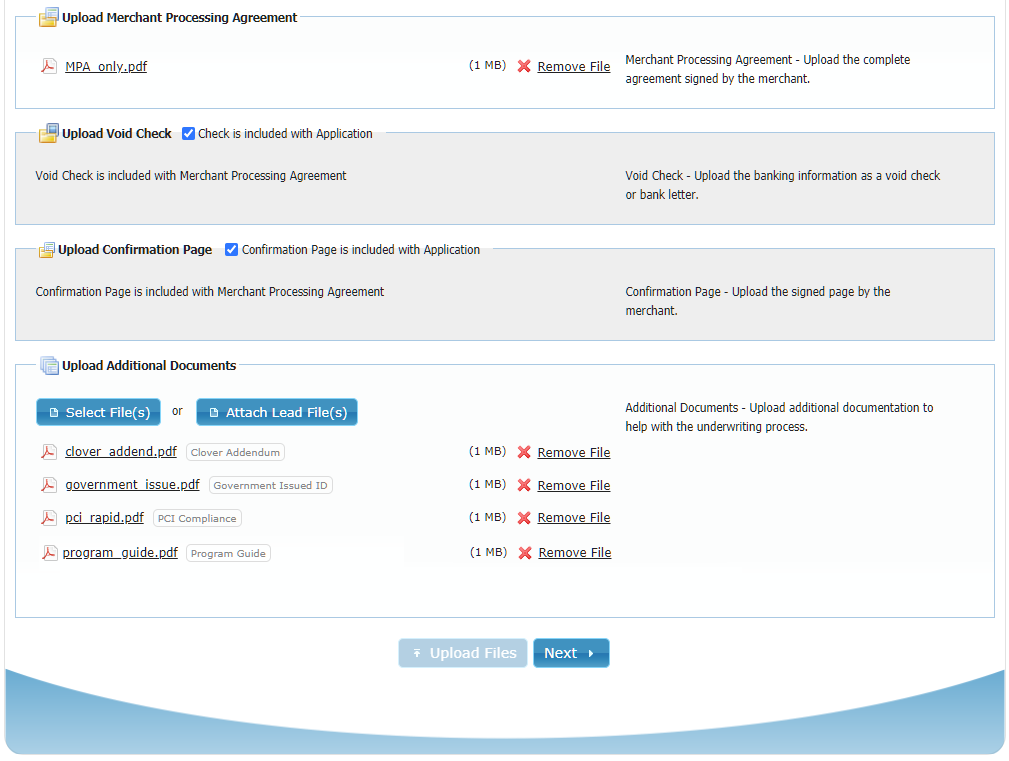Click red X icon for government_issue.pdf

click(x=524, y=485)
